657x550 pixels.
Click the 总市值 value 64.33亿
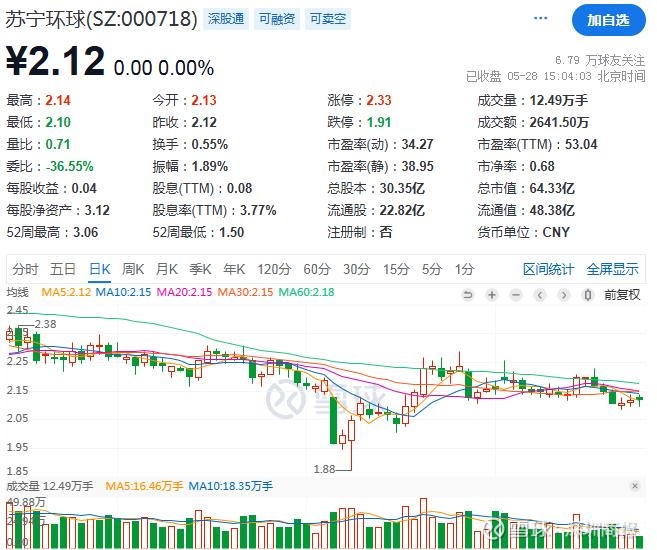point(552,188)
